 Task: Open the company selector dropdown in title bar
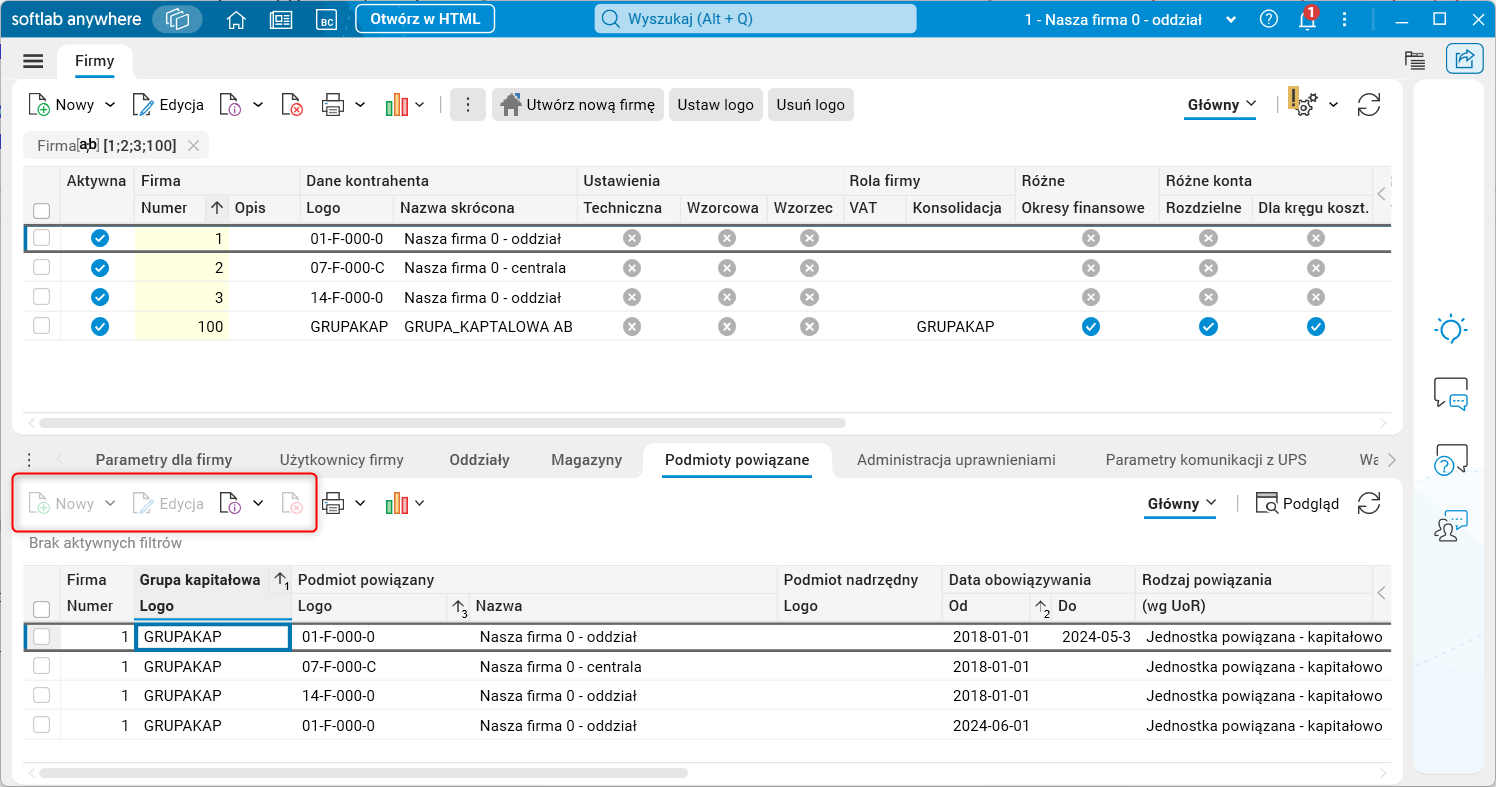(x=1231, y=19)
